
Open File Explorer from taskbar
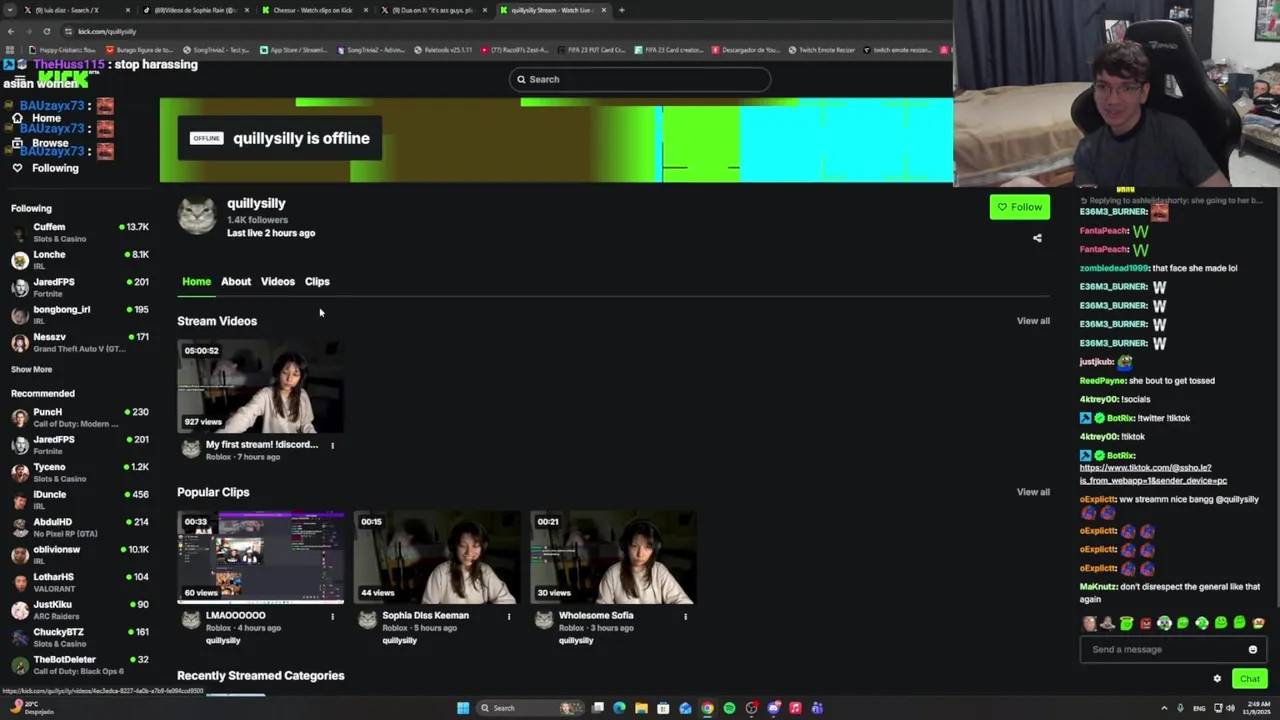click(x=641, y=708)
